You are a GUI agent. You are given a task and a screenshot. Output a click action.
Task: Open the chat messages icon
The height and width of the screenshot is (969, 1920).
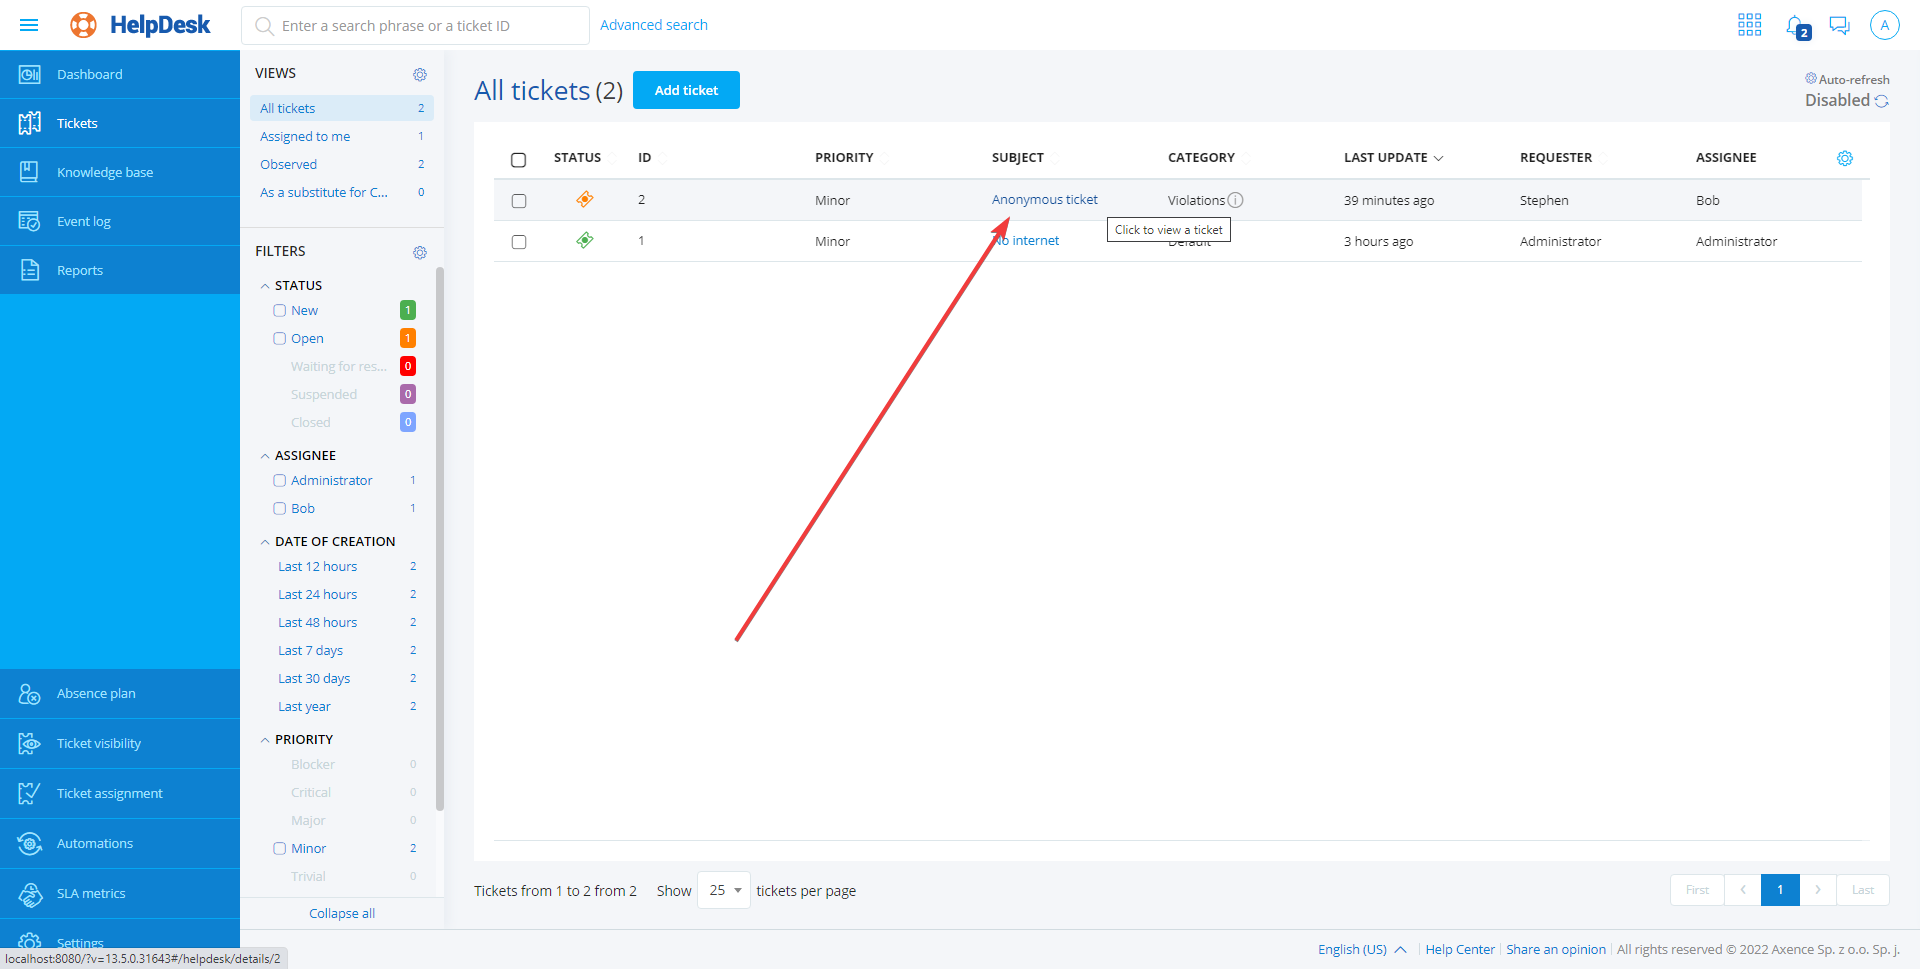click(x=1839, y=25)
